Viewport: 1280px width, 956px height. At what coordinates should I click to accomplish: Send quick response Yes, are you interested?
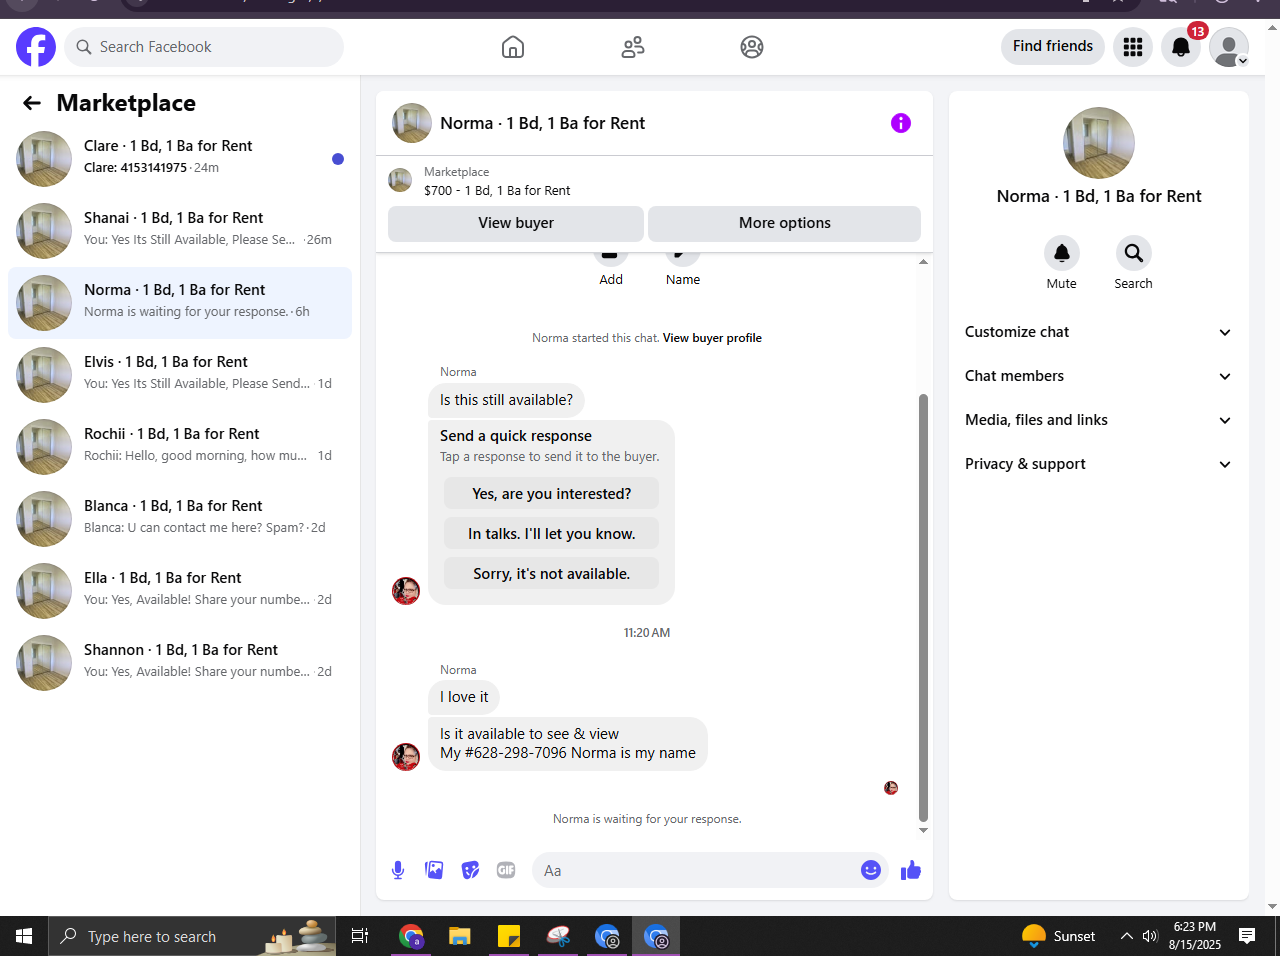click(x=552, y=494)
